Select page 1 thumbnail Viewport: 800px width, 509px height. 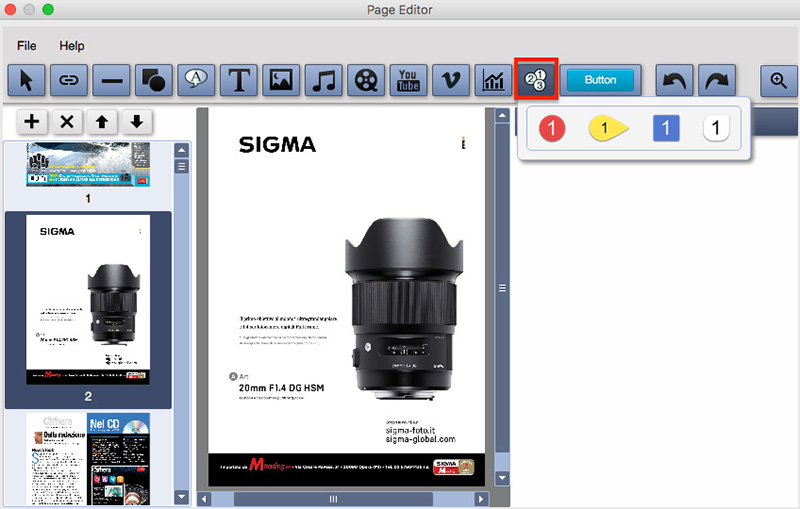point(88,164)
